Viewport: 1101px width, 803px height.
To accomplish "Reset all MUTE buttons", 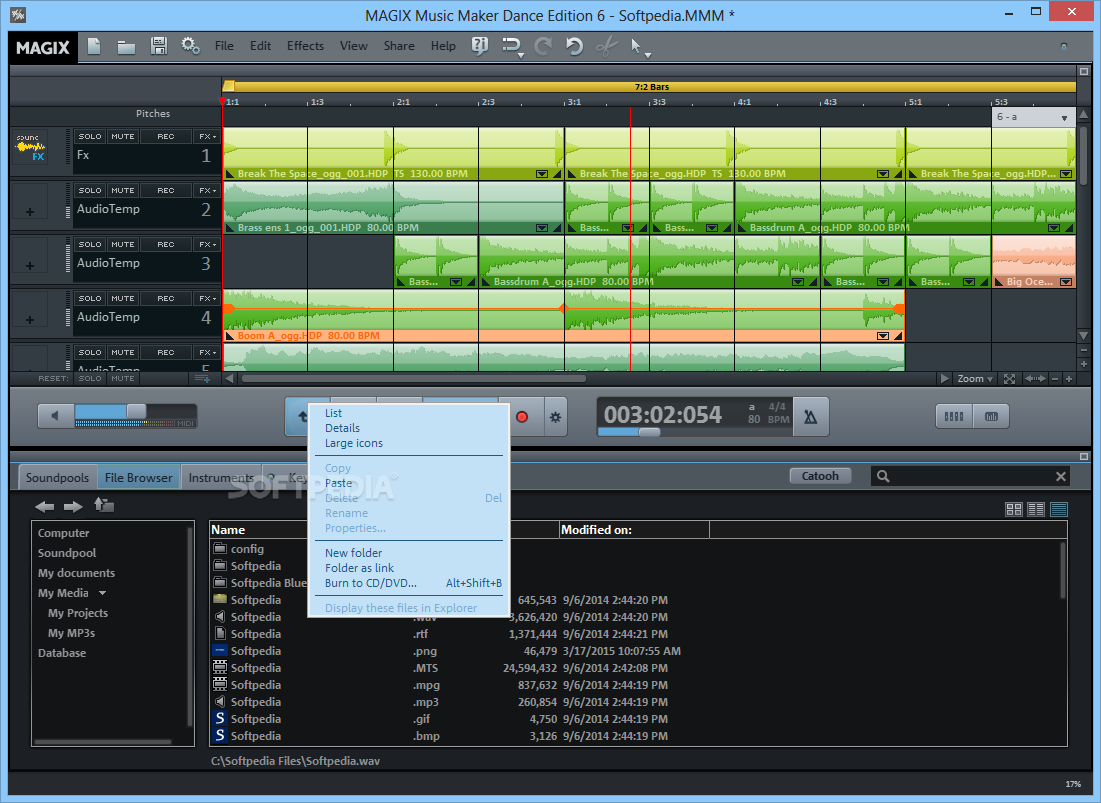I will click(x=123, y=378).
